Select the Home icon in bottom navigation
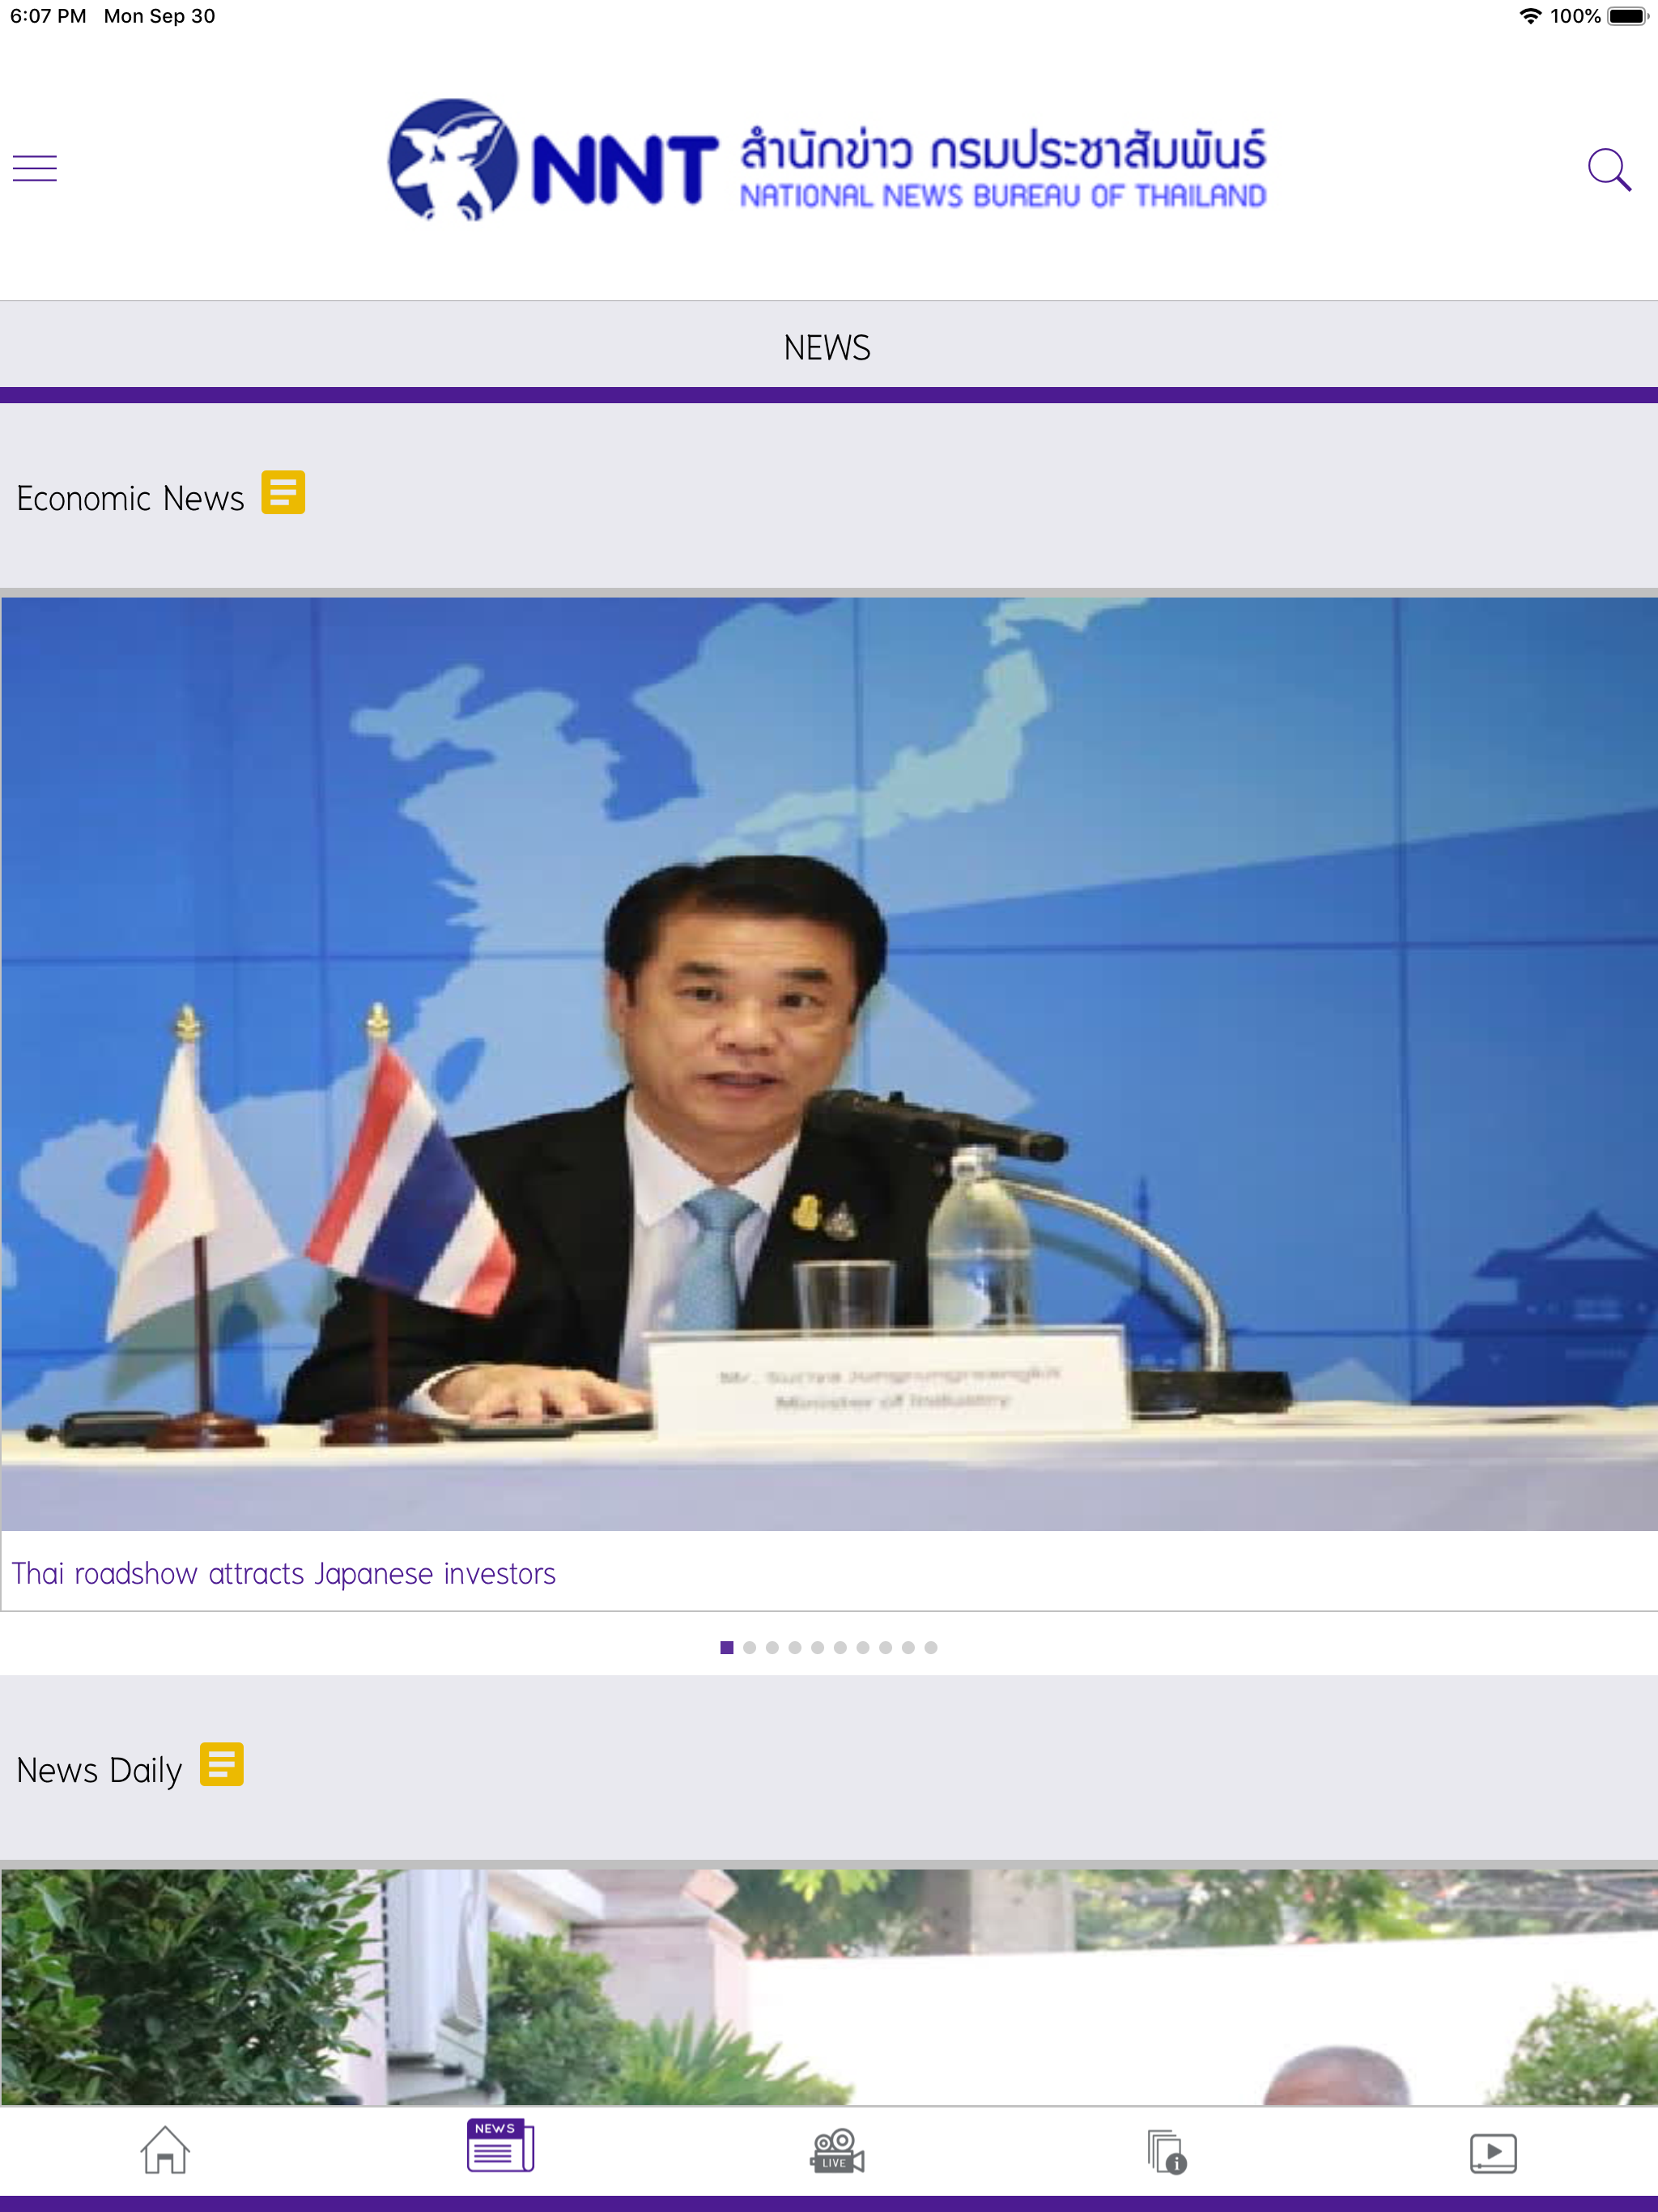Viewport: 1658px width, 2212px height. pos(165,2150)
